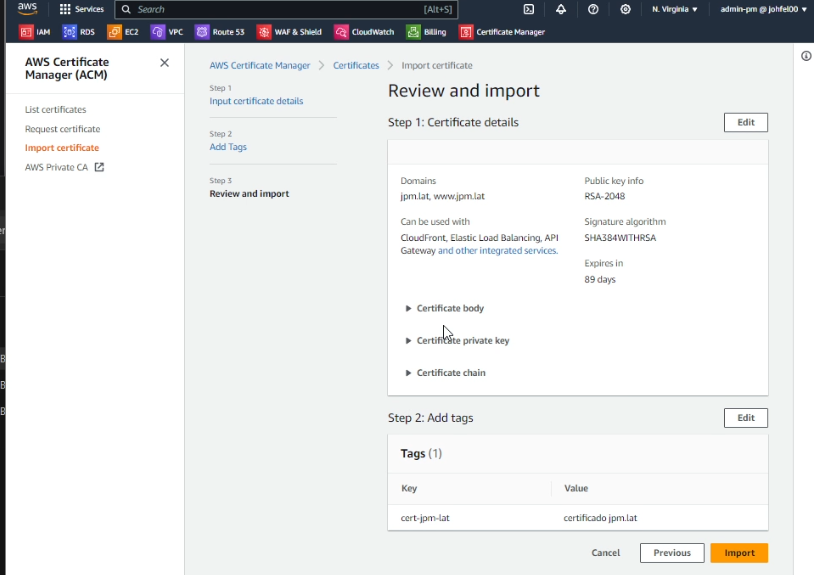Open the Route 53 shortcut icon
Screen dimensions: 814x575
point(201,32)
